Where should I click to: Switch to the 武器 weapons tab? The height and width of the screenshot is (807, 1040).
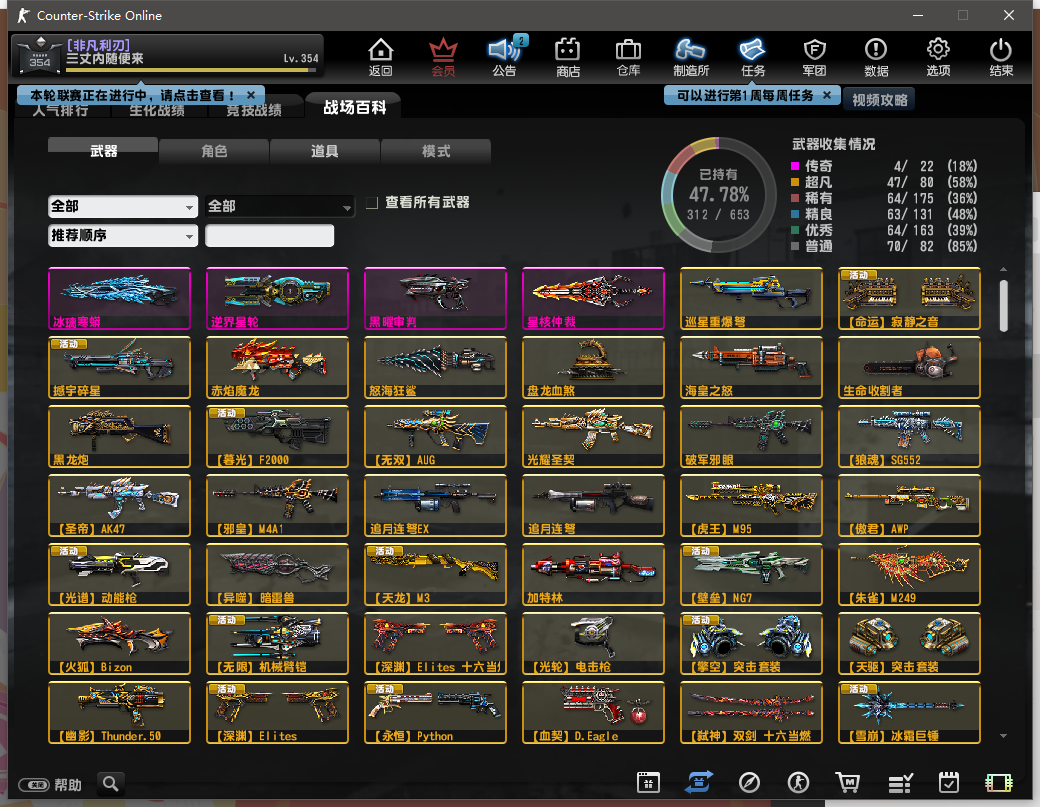[x=103, y=151]
